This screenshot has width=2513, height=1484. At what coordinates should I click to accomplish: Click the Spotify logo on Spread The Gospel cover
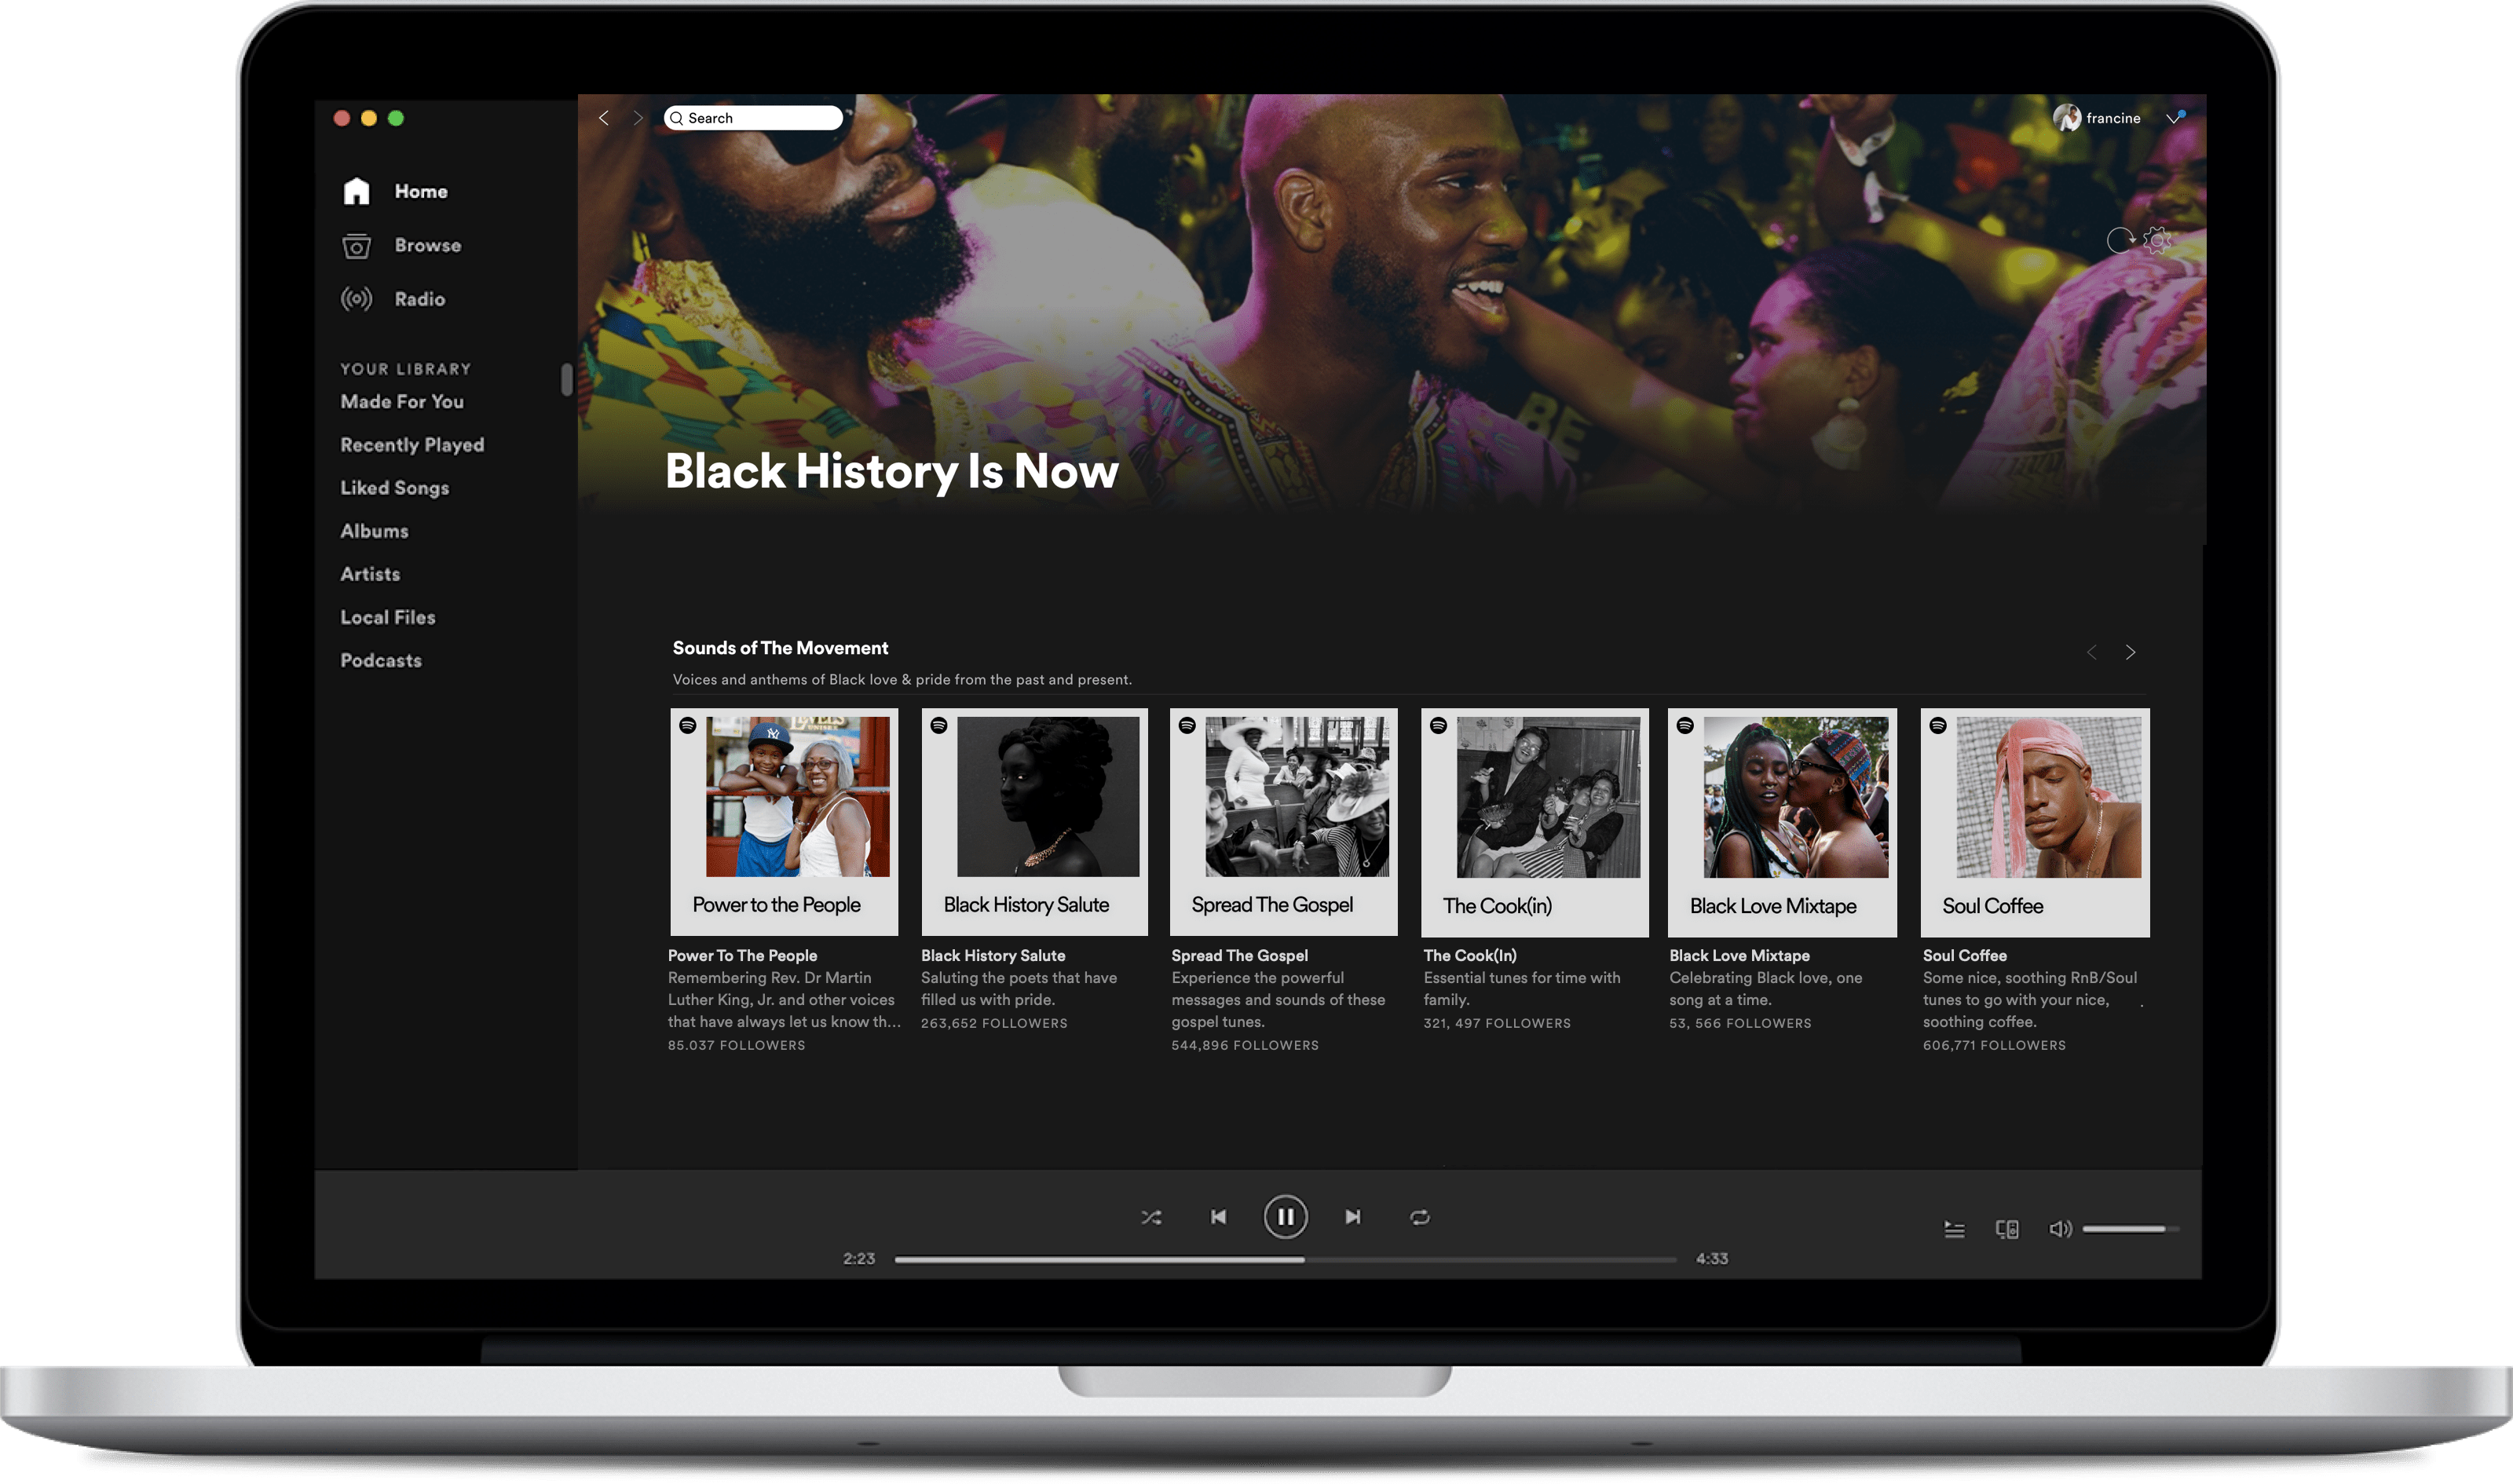(1187, 726)
